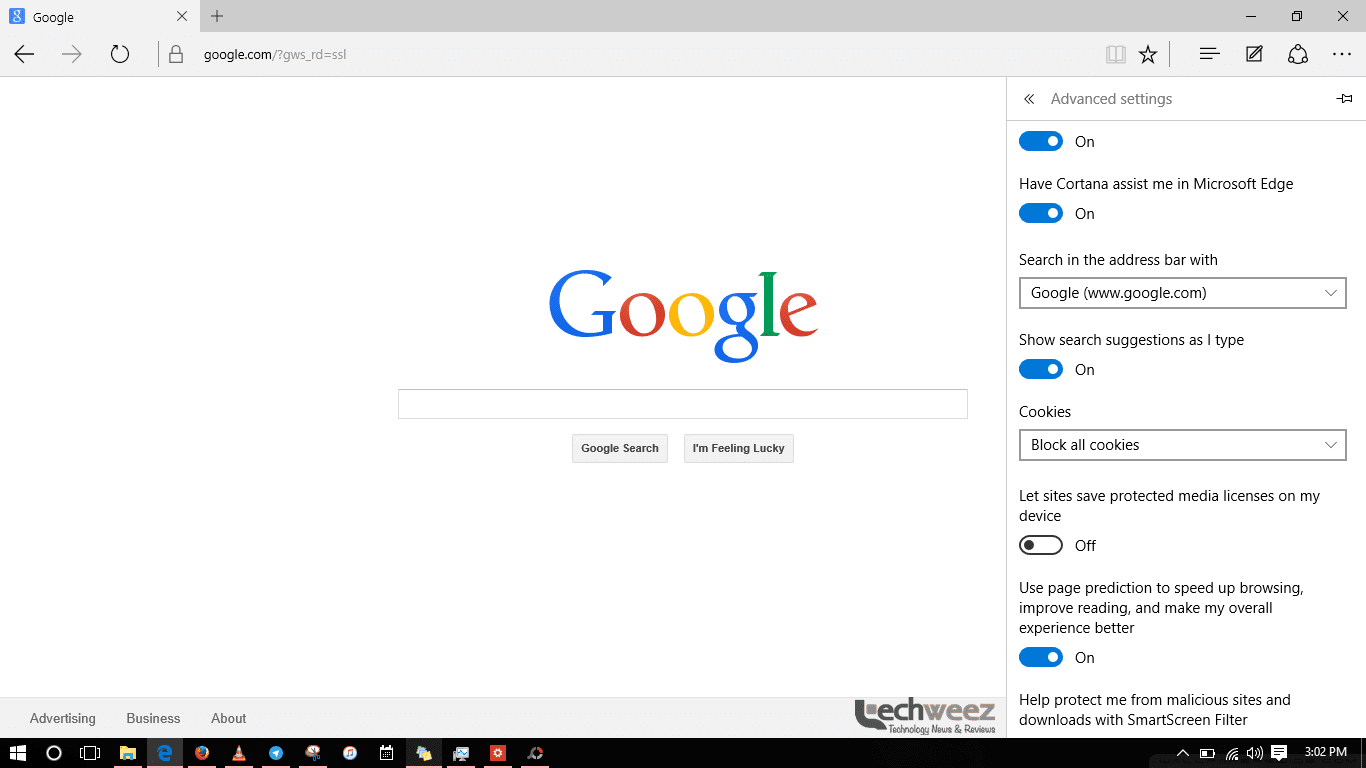This screenshot has height=768, width=1366.
Task: Click the Google logo
Action: point(683,315)
